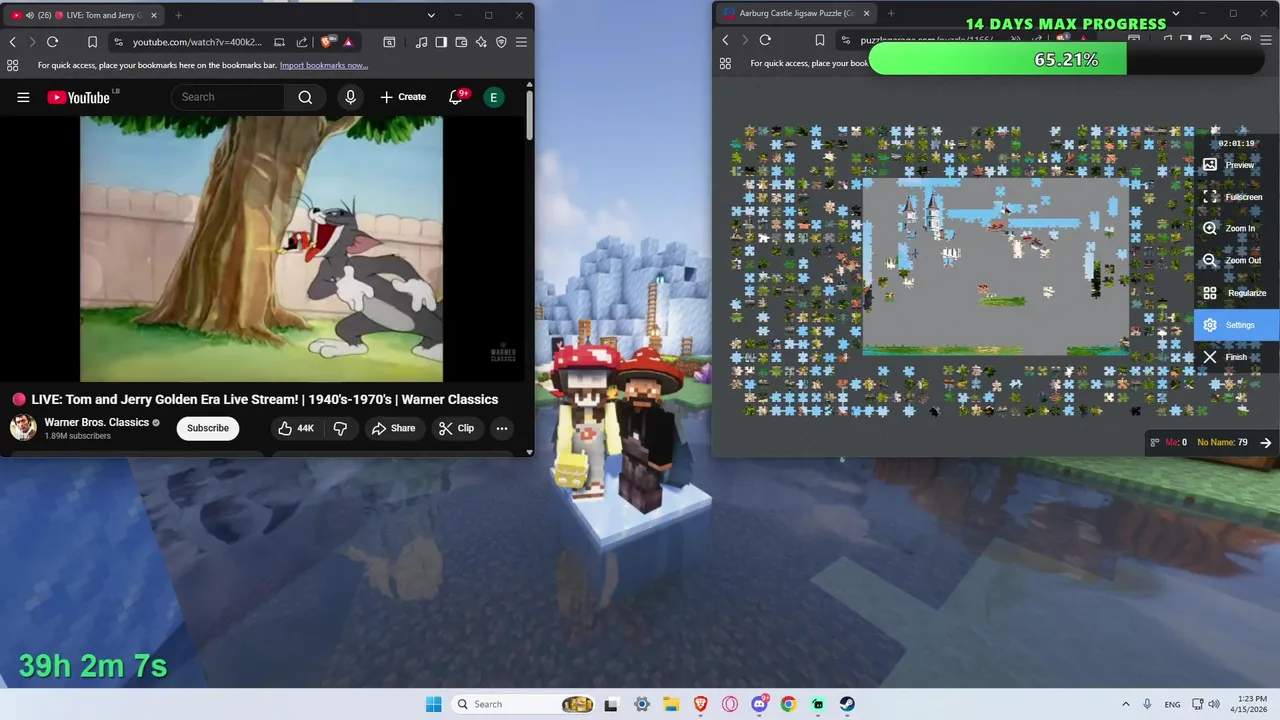The width and height of the screenshot is (1280, 720).
Task: Open the Windows Start menu
Action: pyautogui.click(x=433, y=704)
